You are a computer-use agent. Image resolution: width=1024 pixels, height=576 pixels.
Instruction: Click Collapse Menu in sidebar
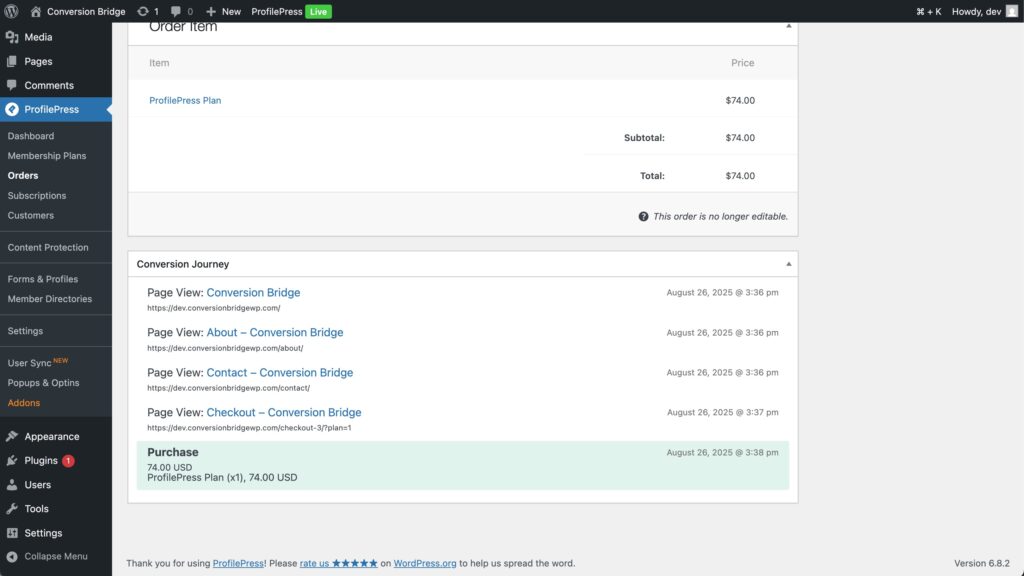click(x=55, y=556)
